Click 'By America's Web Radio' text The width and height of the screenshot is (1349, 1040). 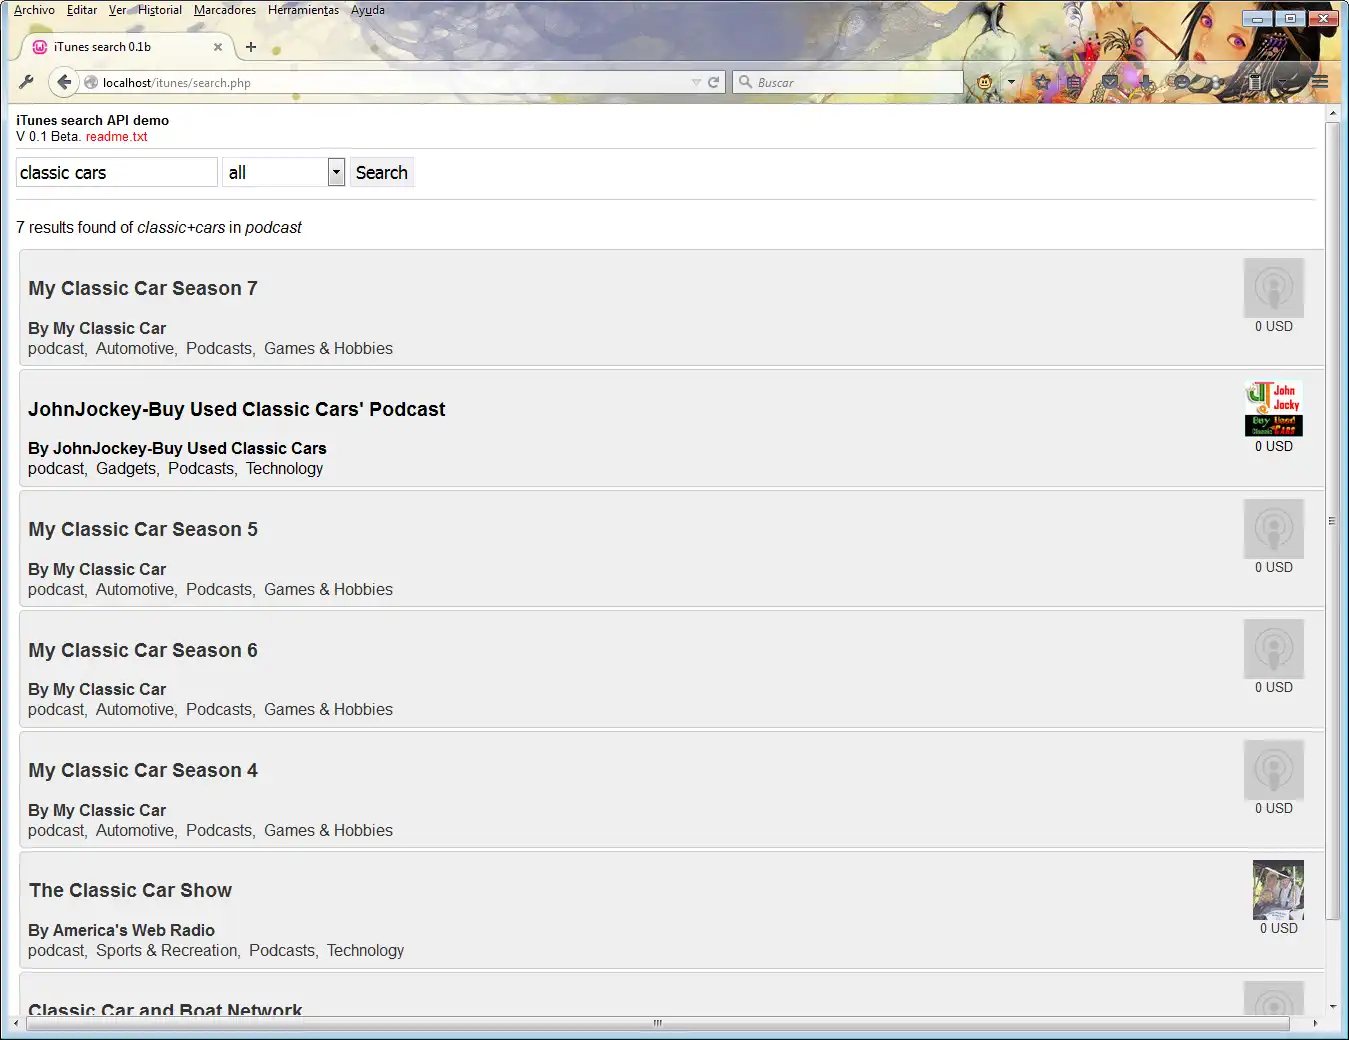tap(121, 930)
